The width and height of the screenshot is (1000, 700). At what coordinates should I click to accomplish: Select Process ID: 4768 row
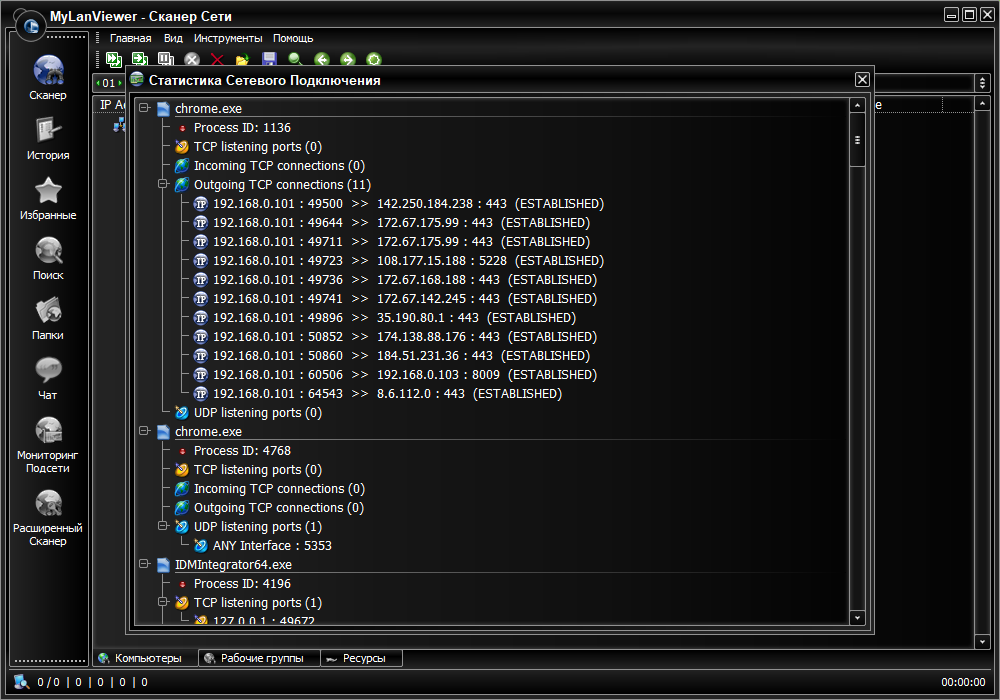[x=242, y=451]
